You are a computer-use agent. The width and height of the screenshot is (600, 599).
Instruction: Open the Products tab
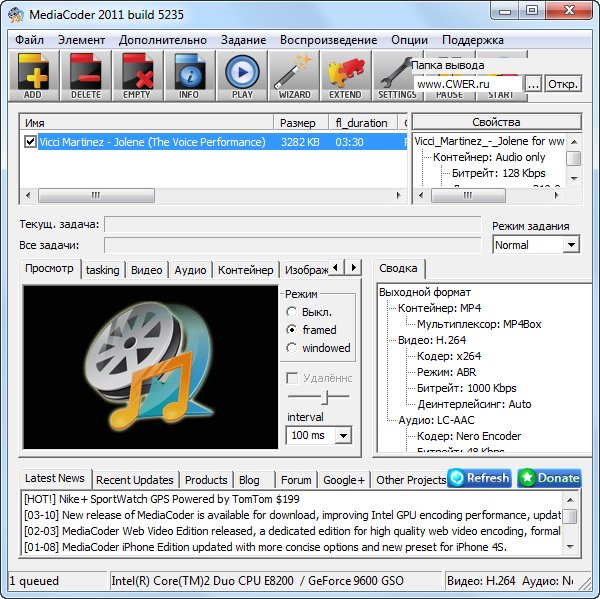(x=206, y=480)
